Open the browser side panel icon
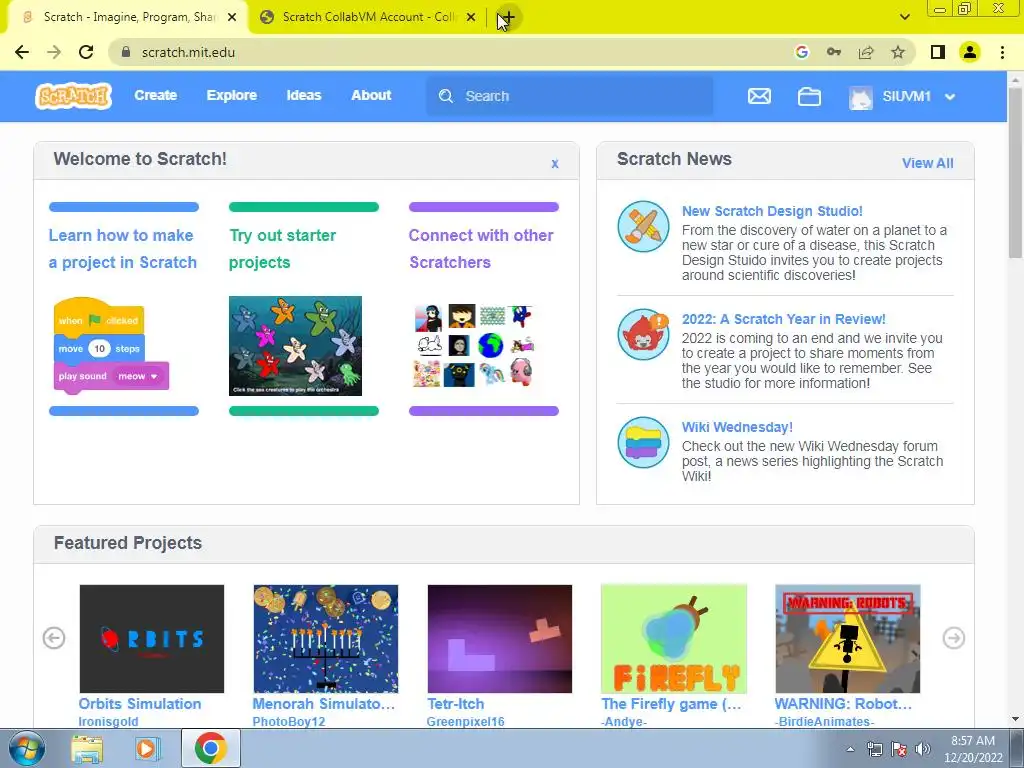Viewport: 1024px width, 768px height. pos(938,52)
